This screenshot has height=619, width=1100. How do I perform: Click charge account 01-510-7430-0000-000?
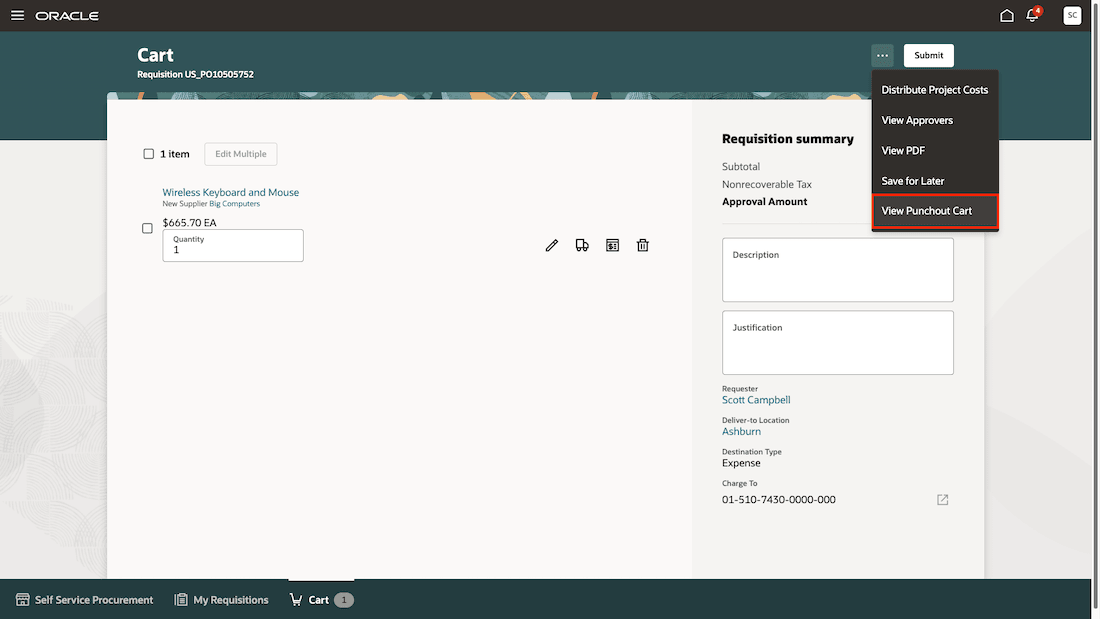pyautogui.click(x=779, y=500)
